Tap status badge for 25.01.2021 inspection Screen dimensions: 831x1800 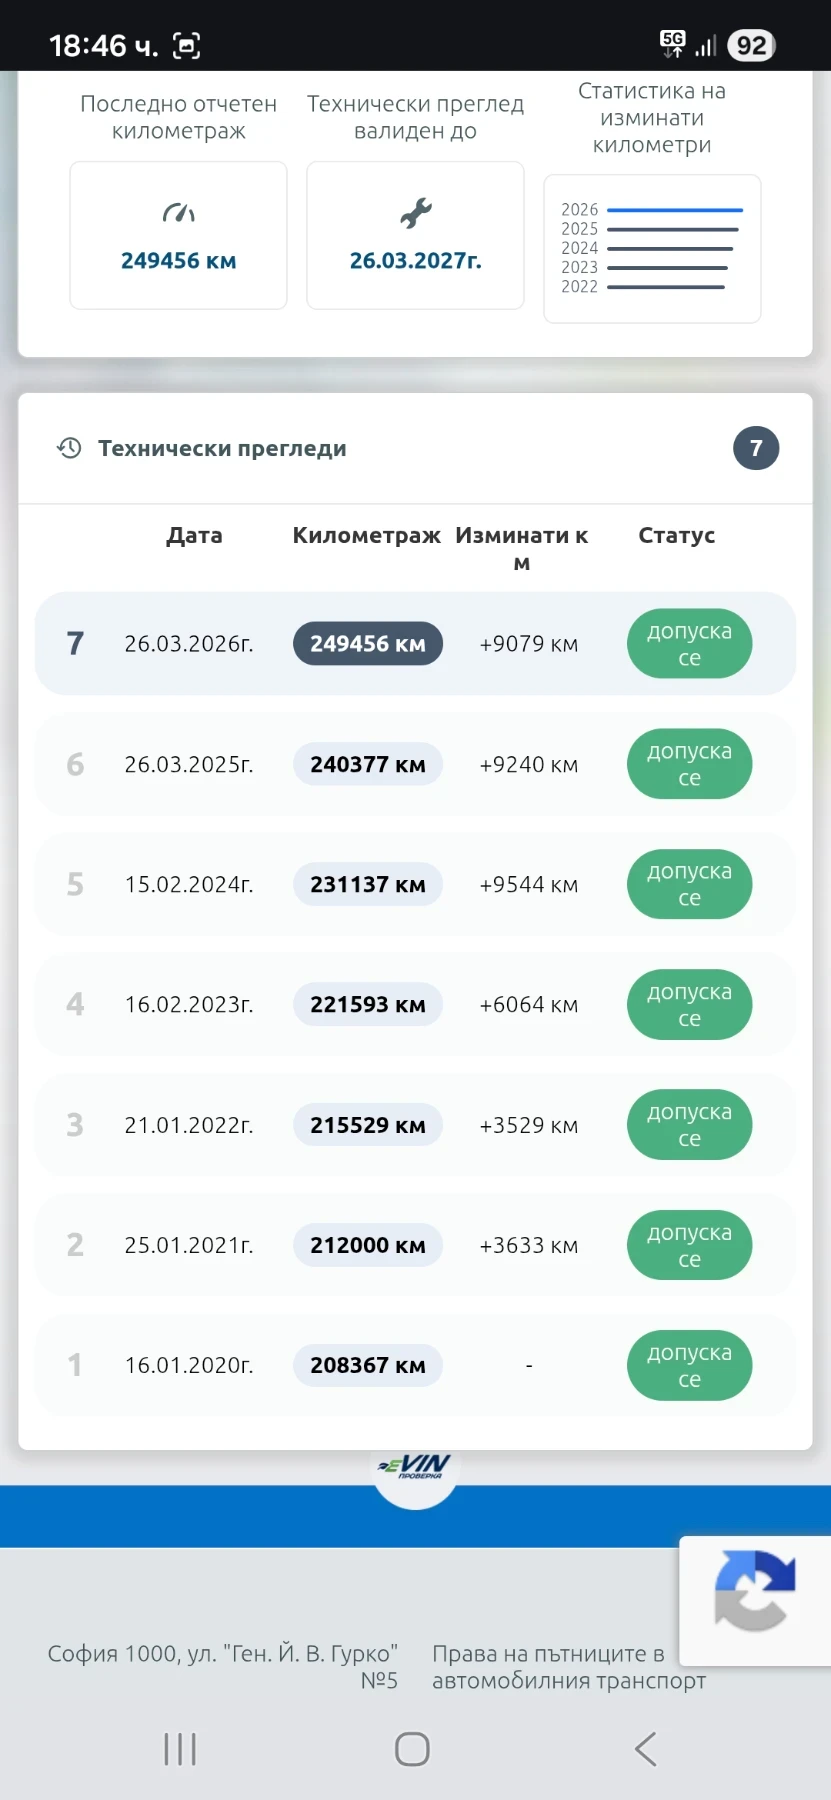tap(689, 1246)
